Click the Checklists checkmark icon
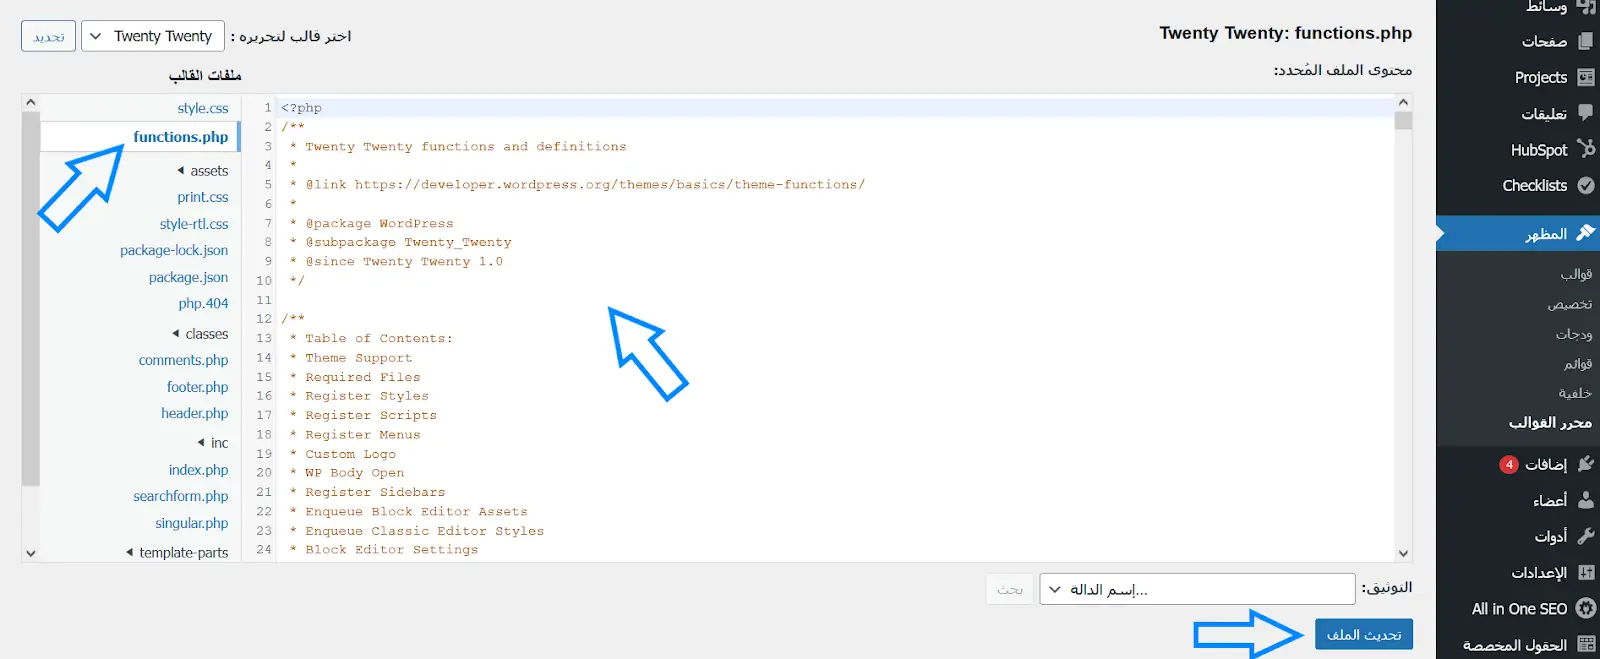This screenshot has height=659, width=1600. 1586,185
